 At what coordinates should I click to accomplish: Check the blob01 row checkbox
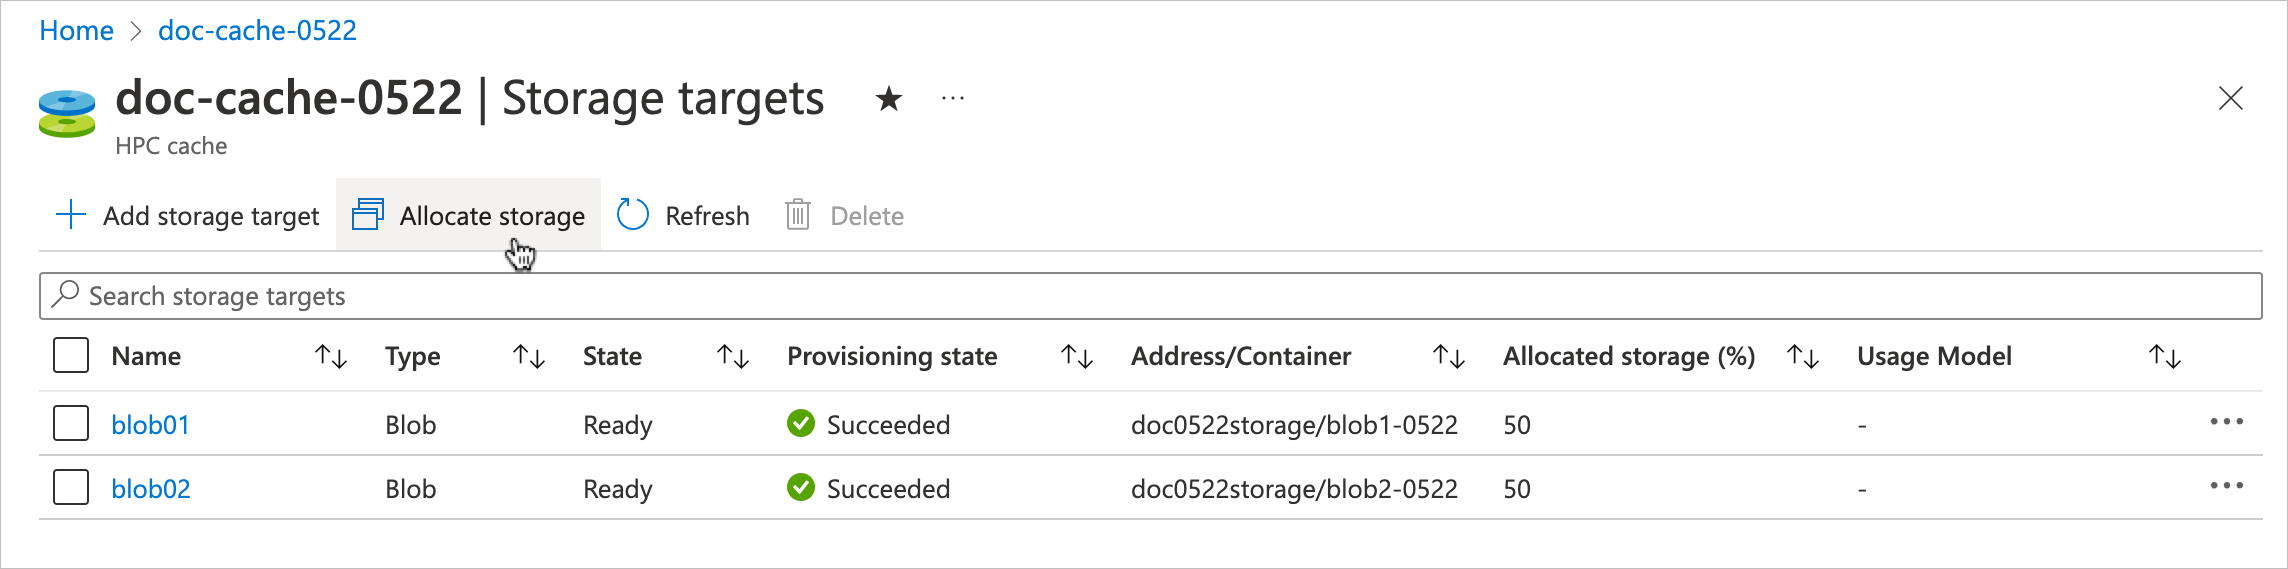click(71, 424)
